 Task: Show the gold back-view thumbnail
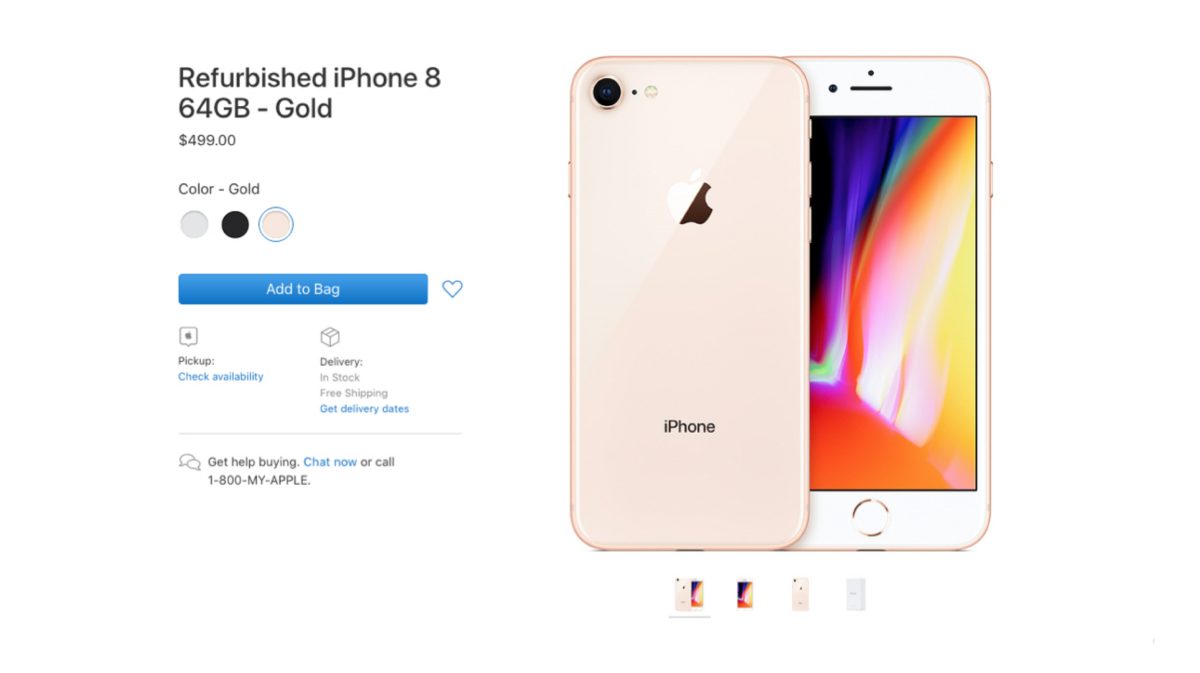800,594
